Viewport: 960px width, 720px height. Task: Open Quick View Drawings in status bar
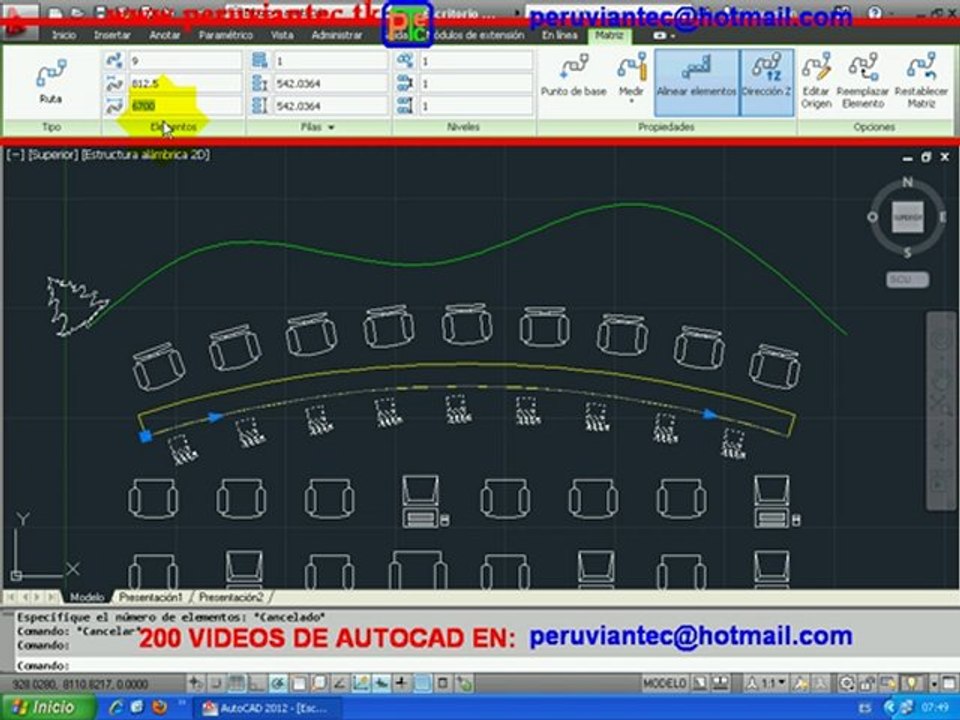pos(721,683)
